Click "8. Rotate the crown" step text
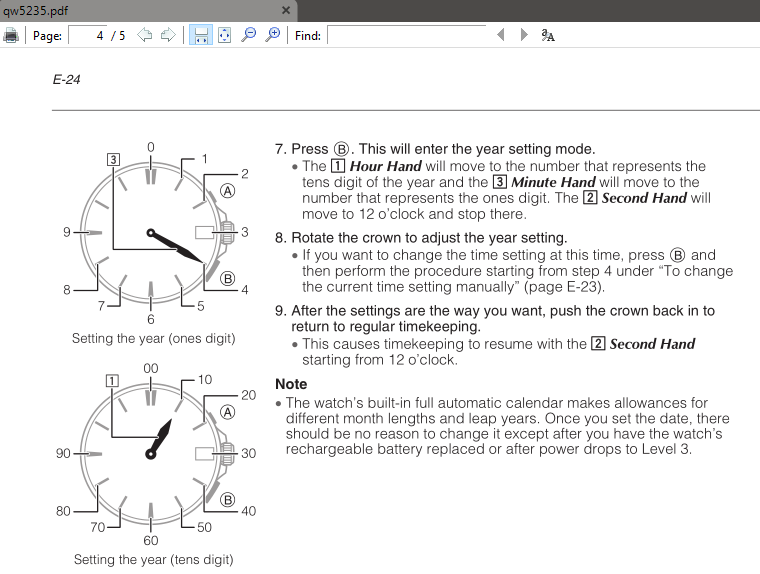 tap(421, 238)
